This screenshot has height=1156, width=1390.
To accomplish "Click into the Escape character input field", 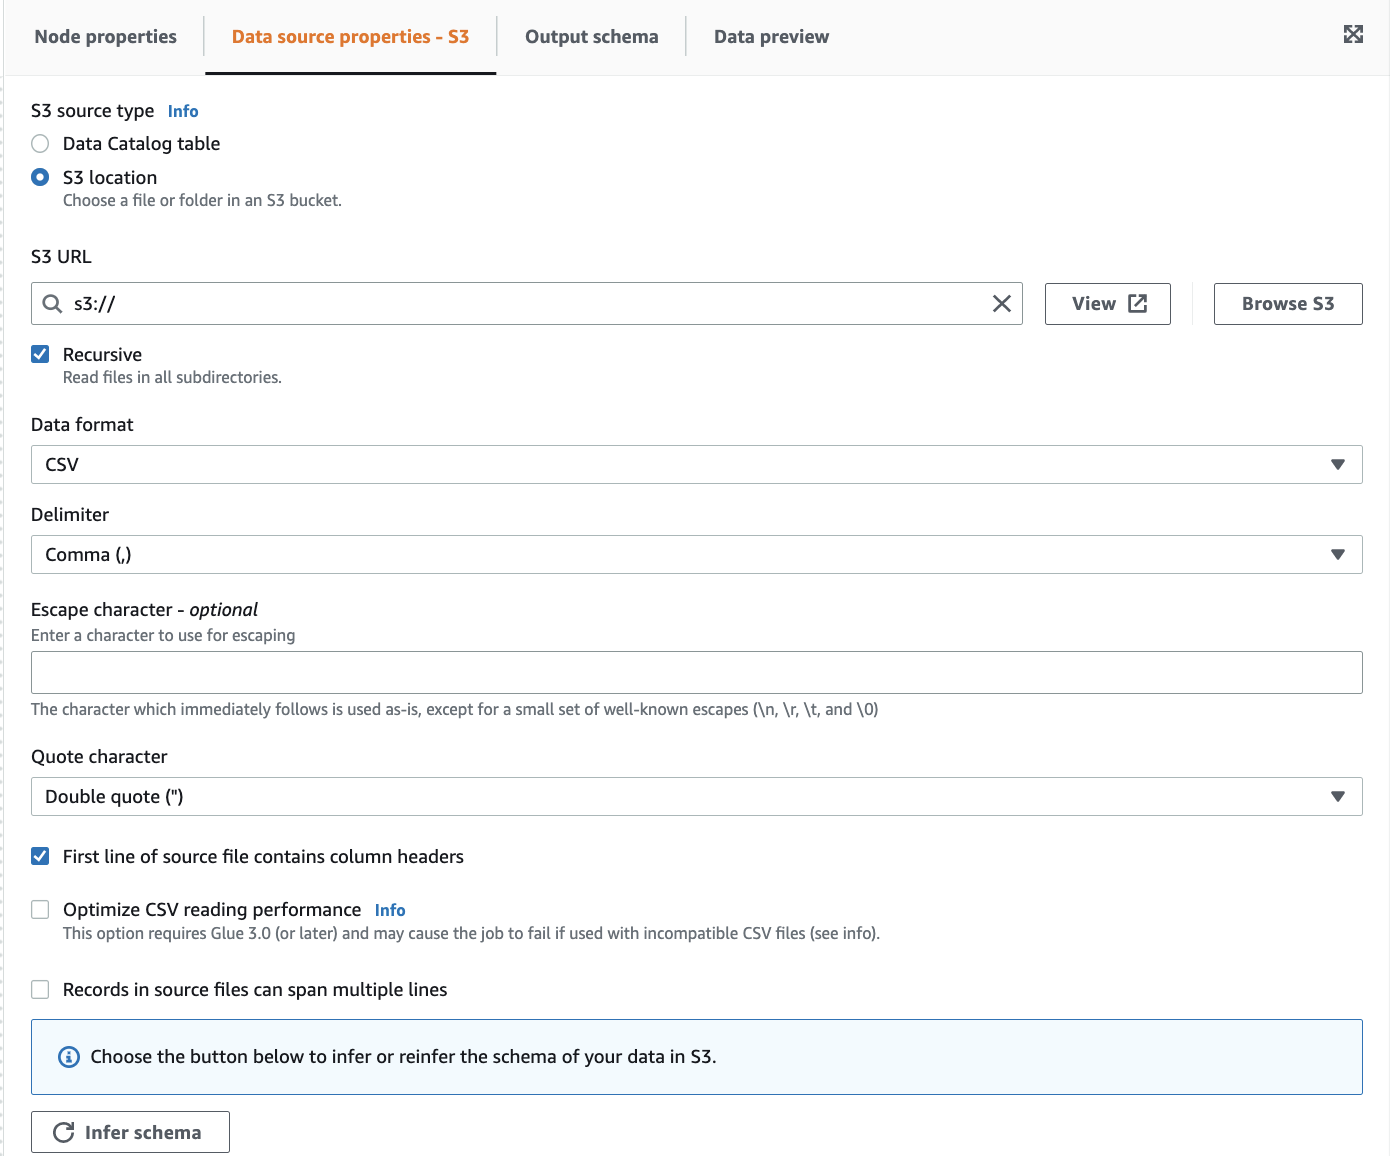I will (696, 673).
